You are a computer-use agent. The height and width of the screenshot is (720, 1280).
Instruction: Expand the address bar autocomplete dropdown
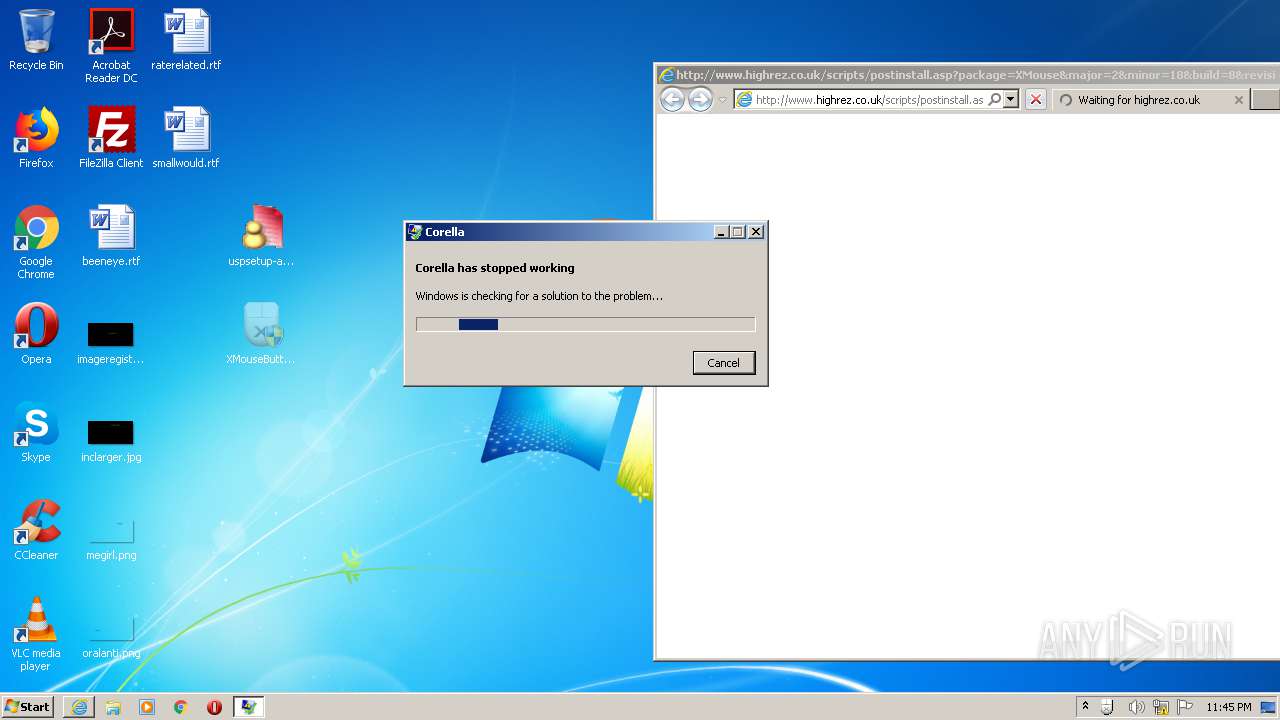pyautogui.click(x=1011, y=100)
